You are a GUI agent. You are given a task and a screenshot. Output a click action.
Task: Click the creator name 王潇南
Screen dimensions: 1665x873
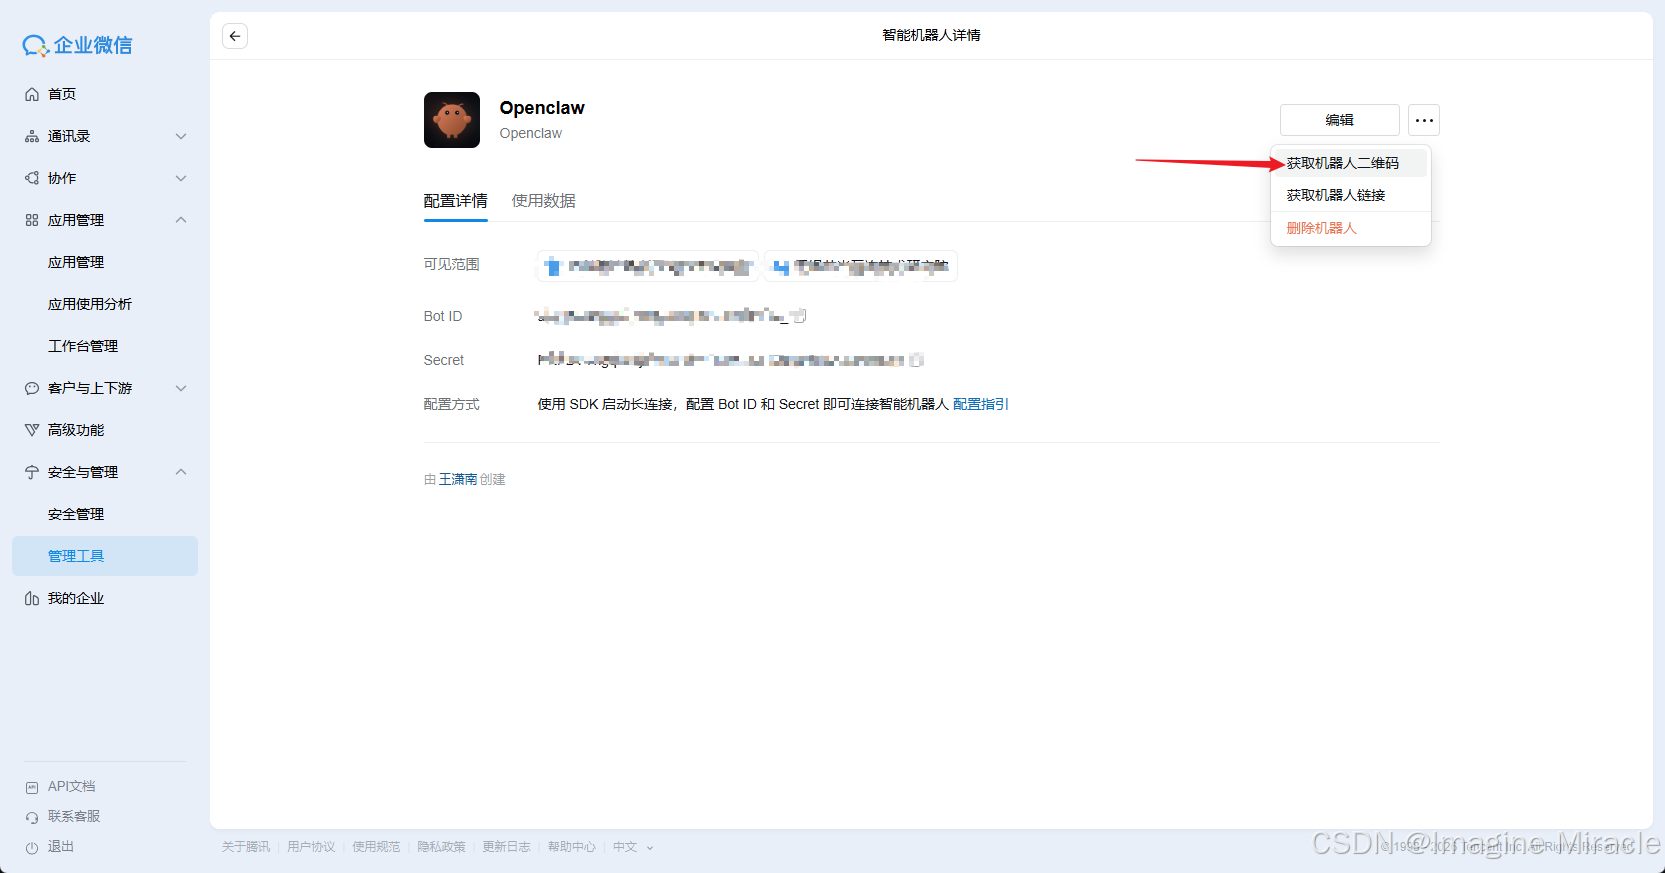coord(458,480)
